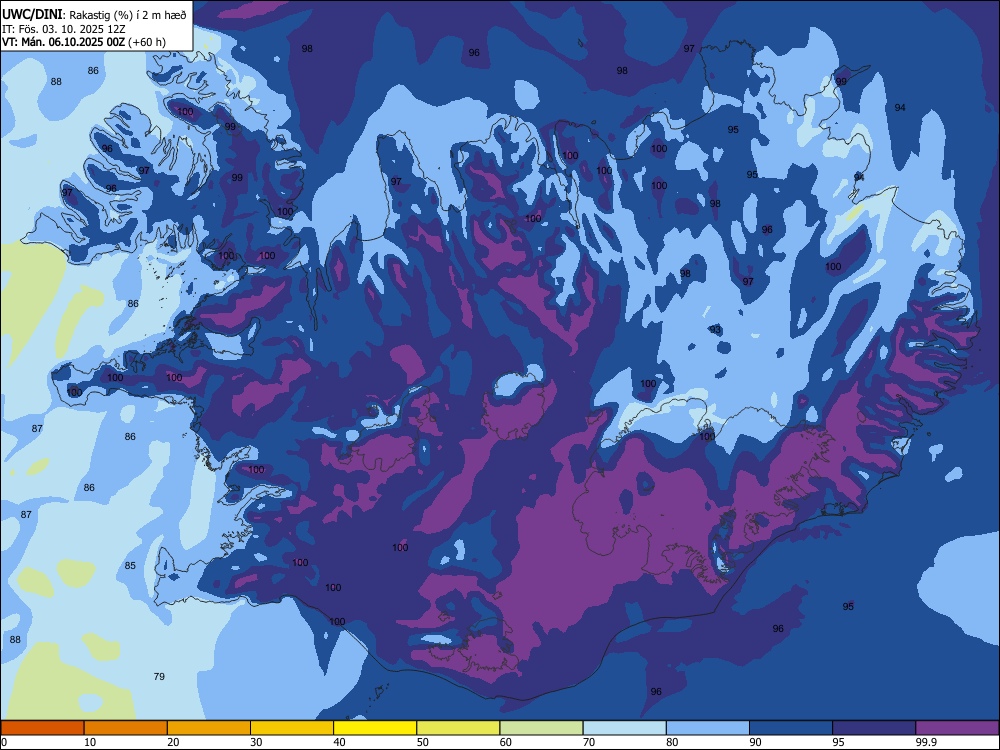Select the pale yellow 50–60 legend swatch
The width and height of the screenshot is (1000, 750).
pos(458,728)
